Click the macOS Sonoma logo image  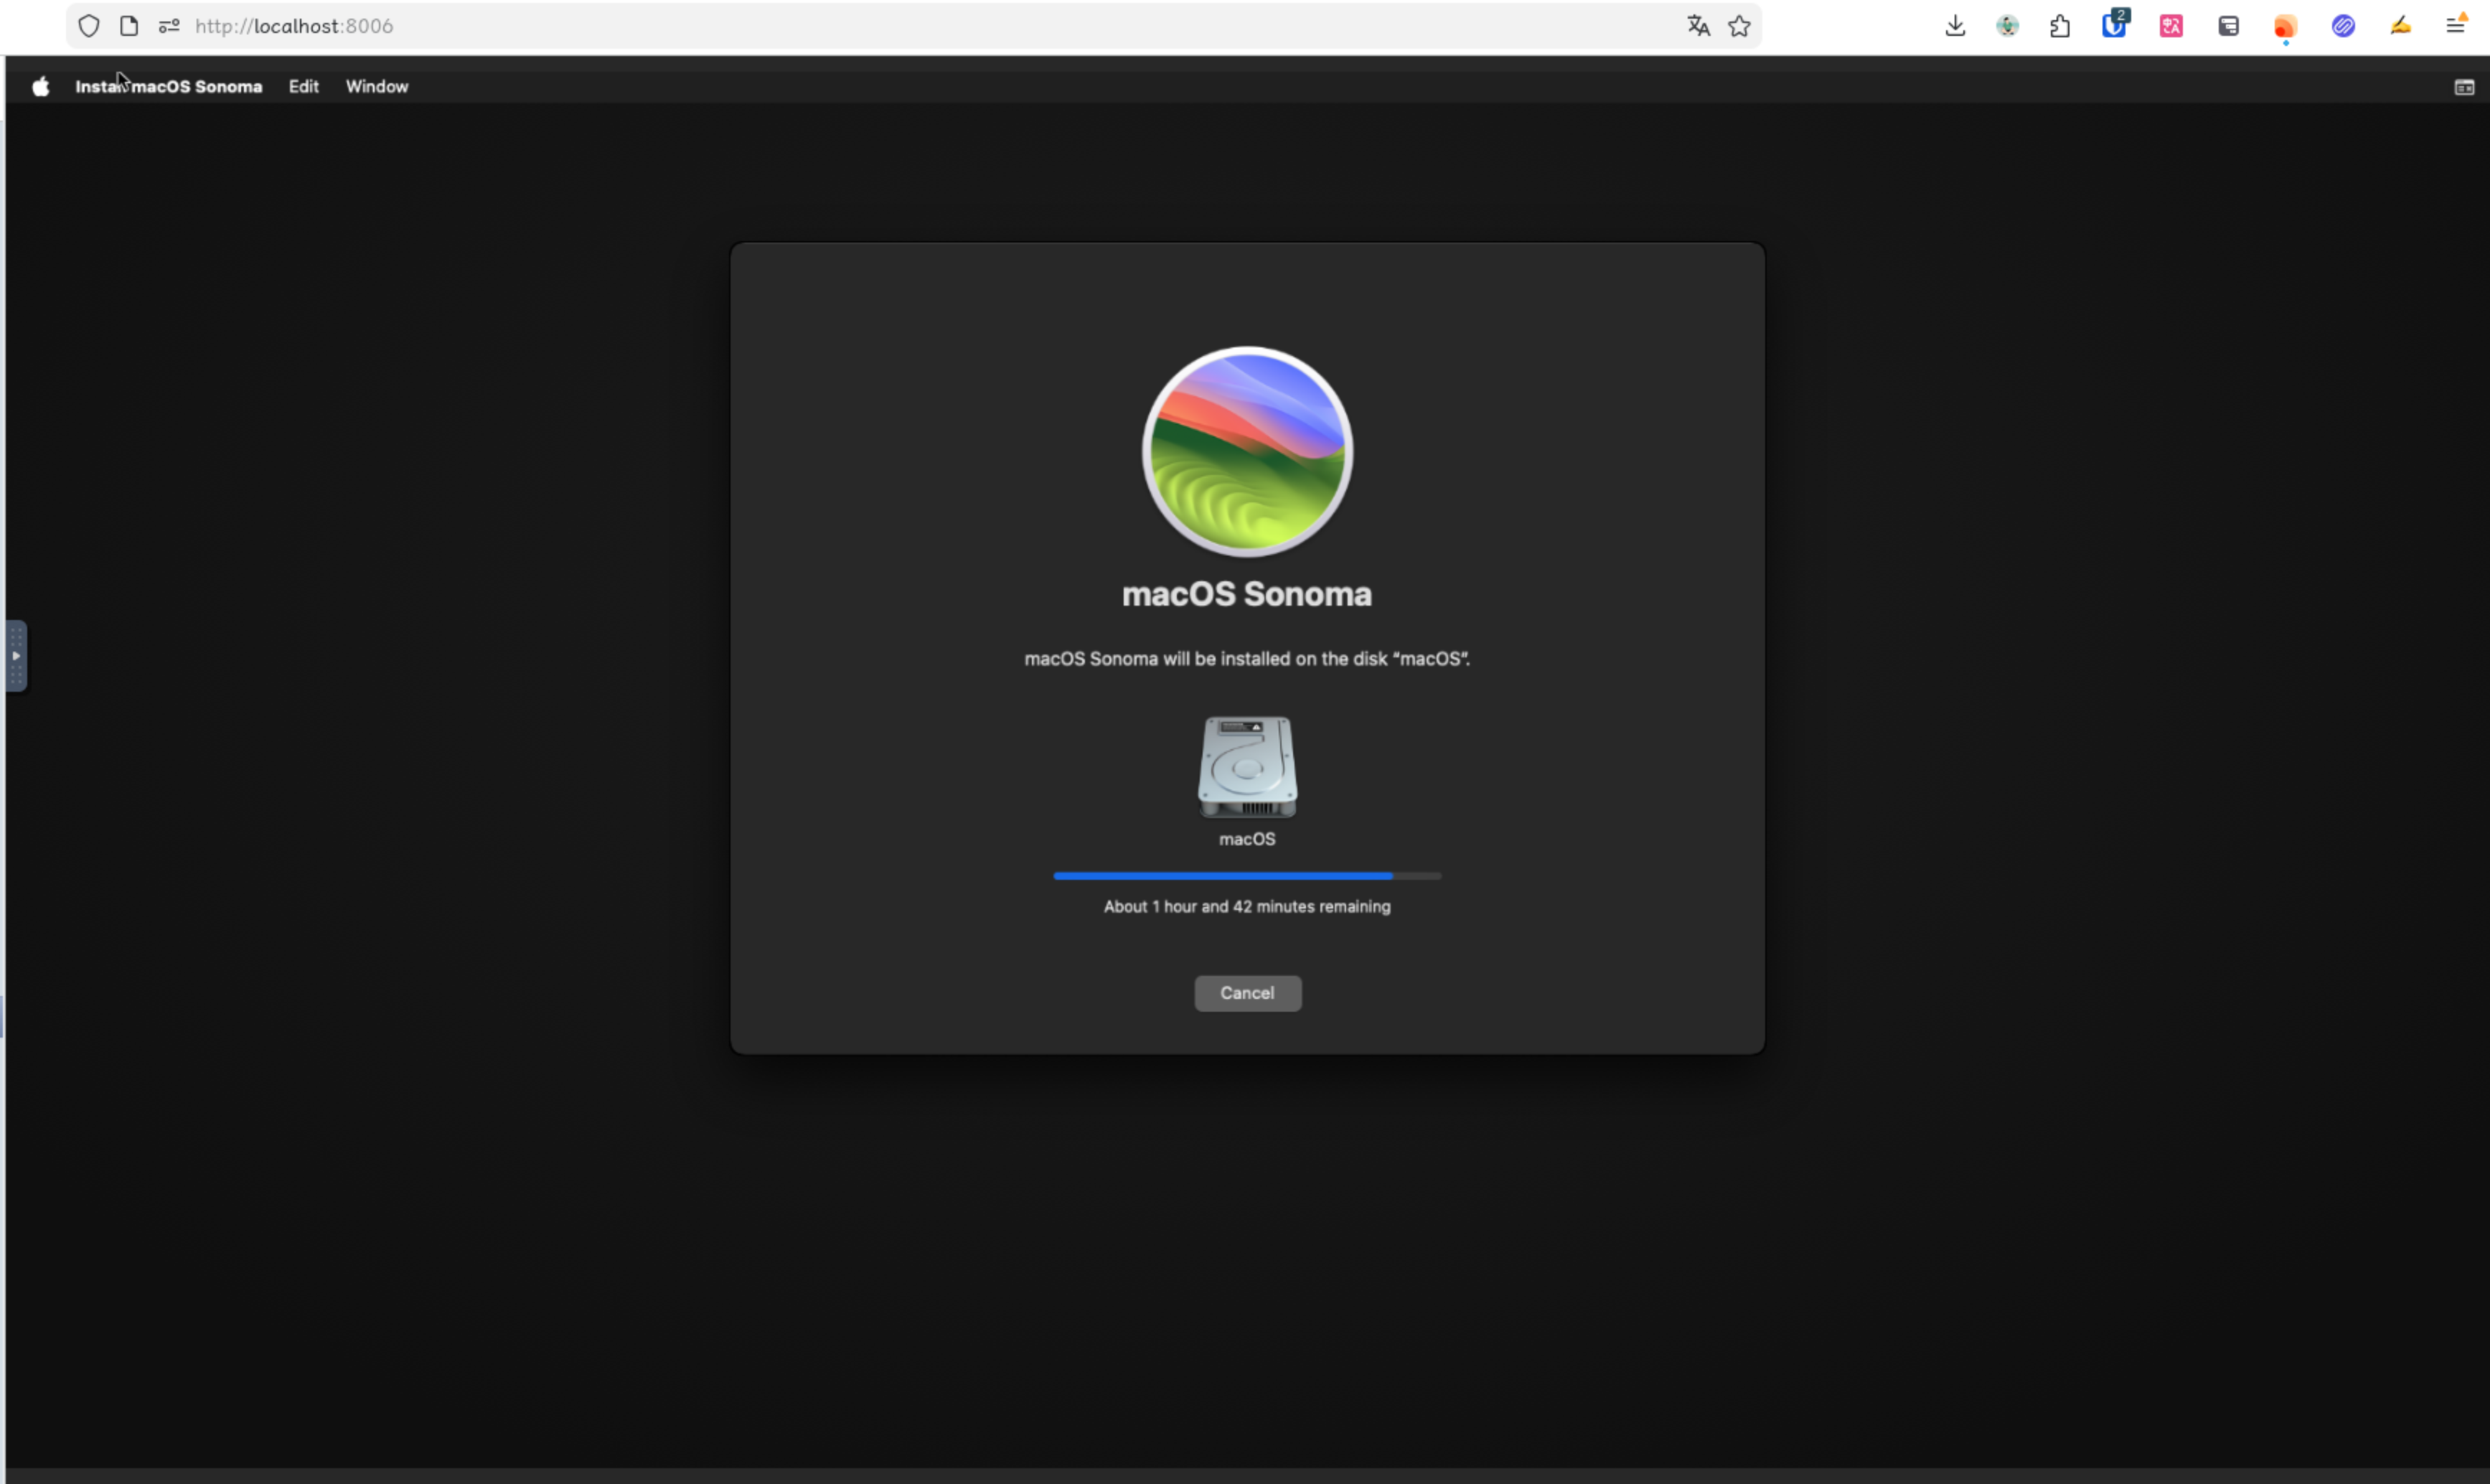[1247, 451]
